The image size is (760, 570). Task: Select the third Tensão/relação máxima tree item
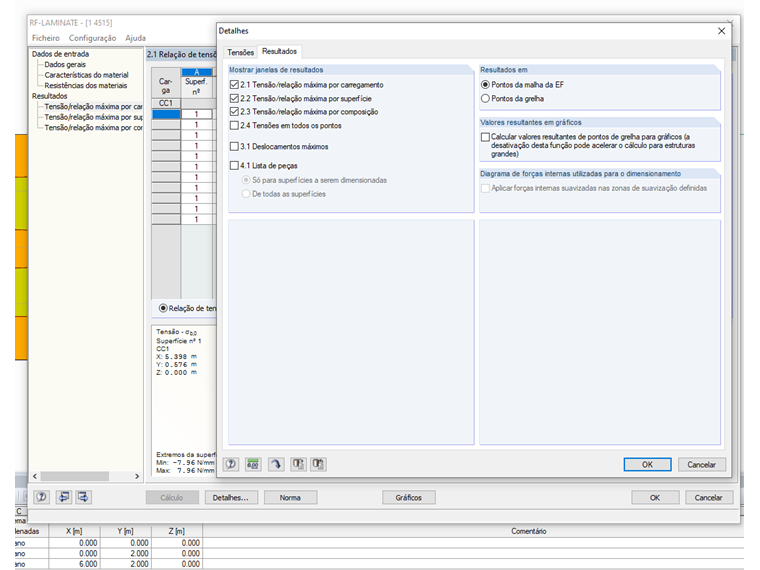click(94, 128)
